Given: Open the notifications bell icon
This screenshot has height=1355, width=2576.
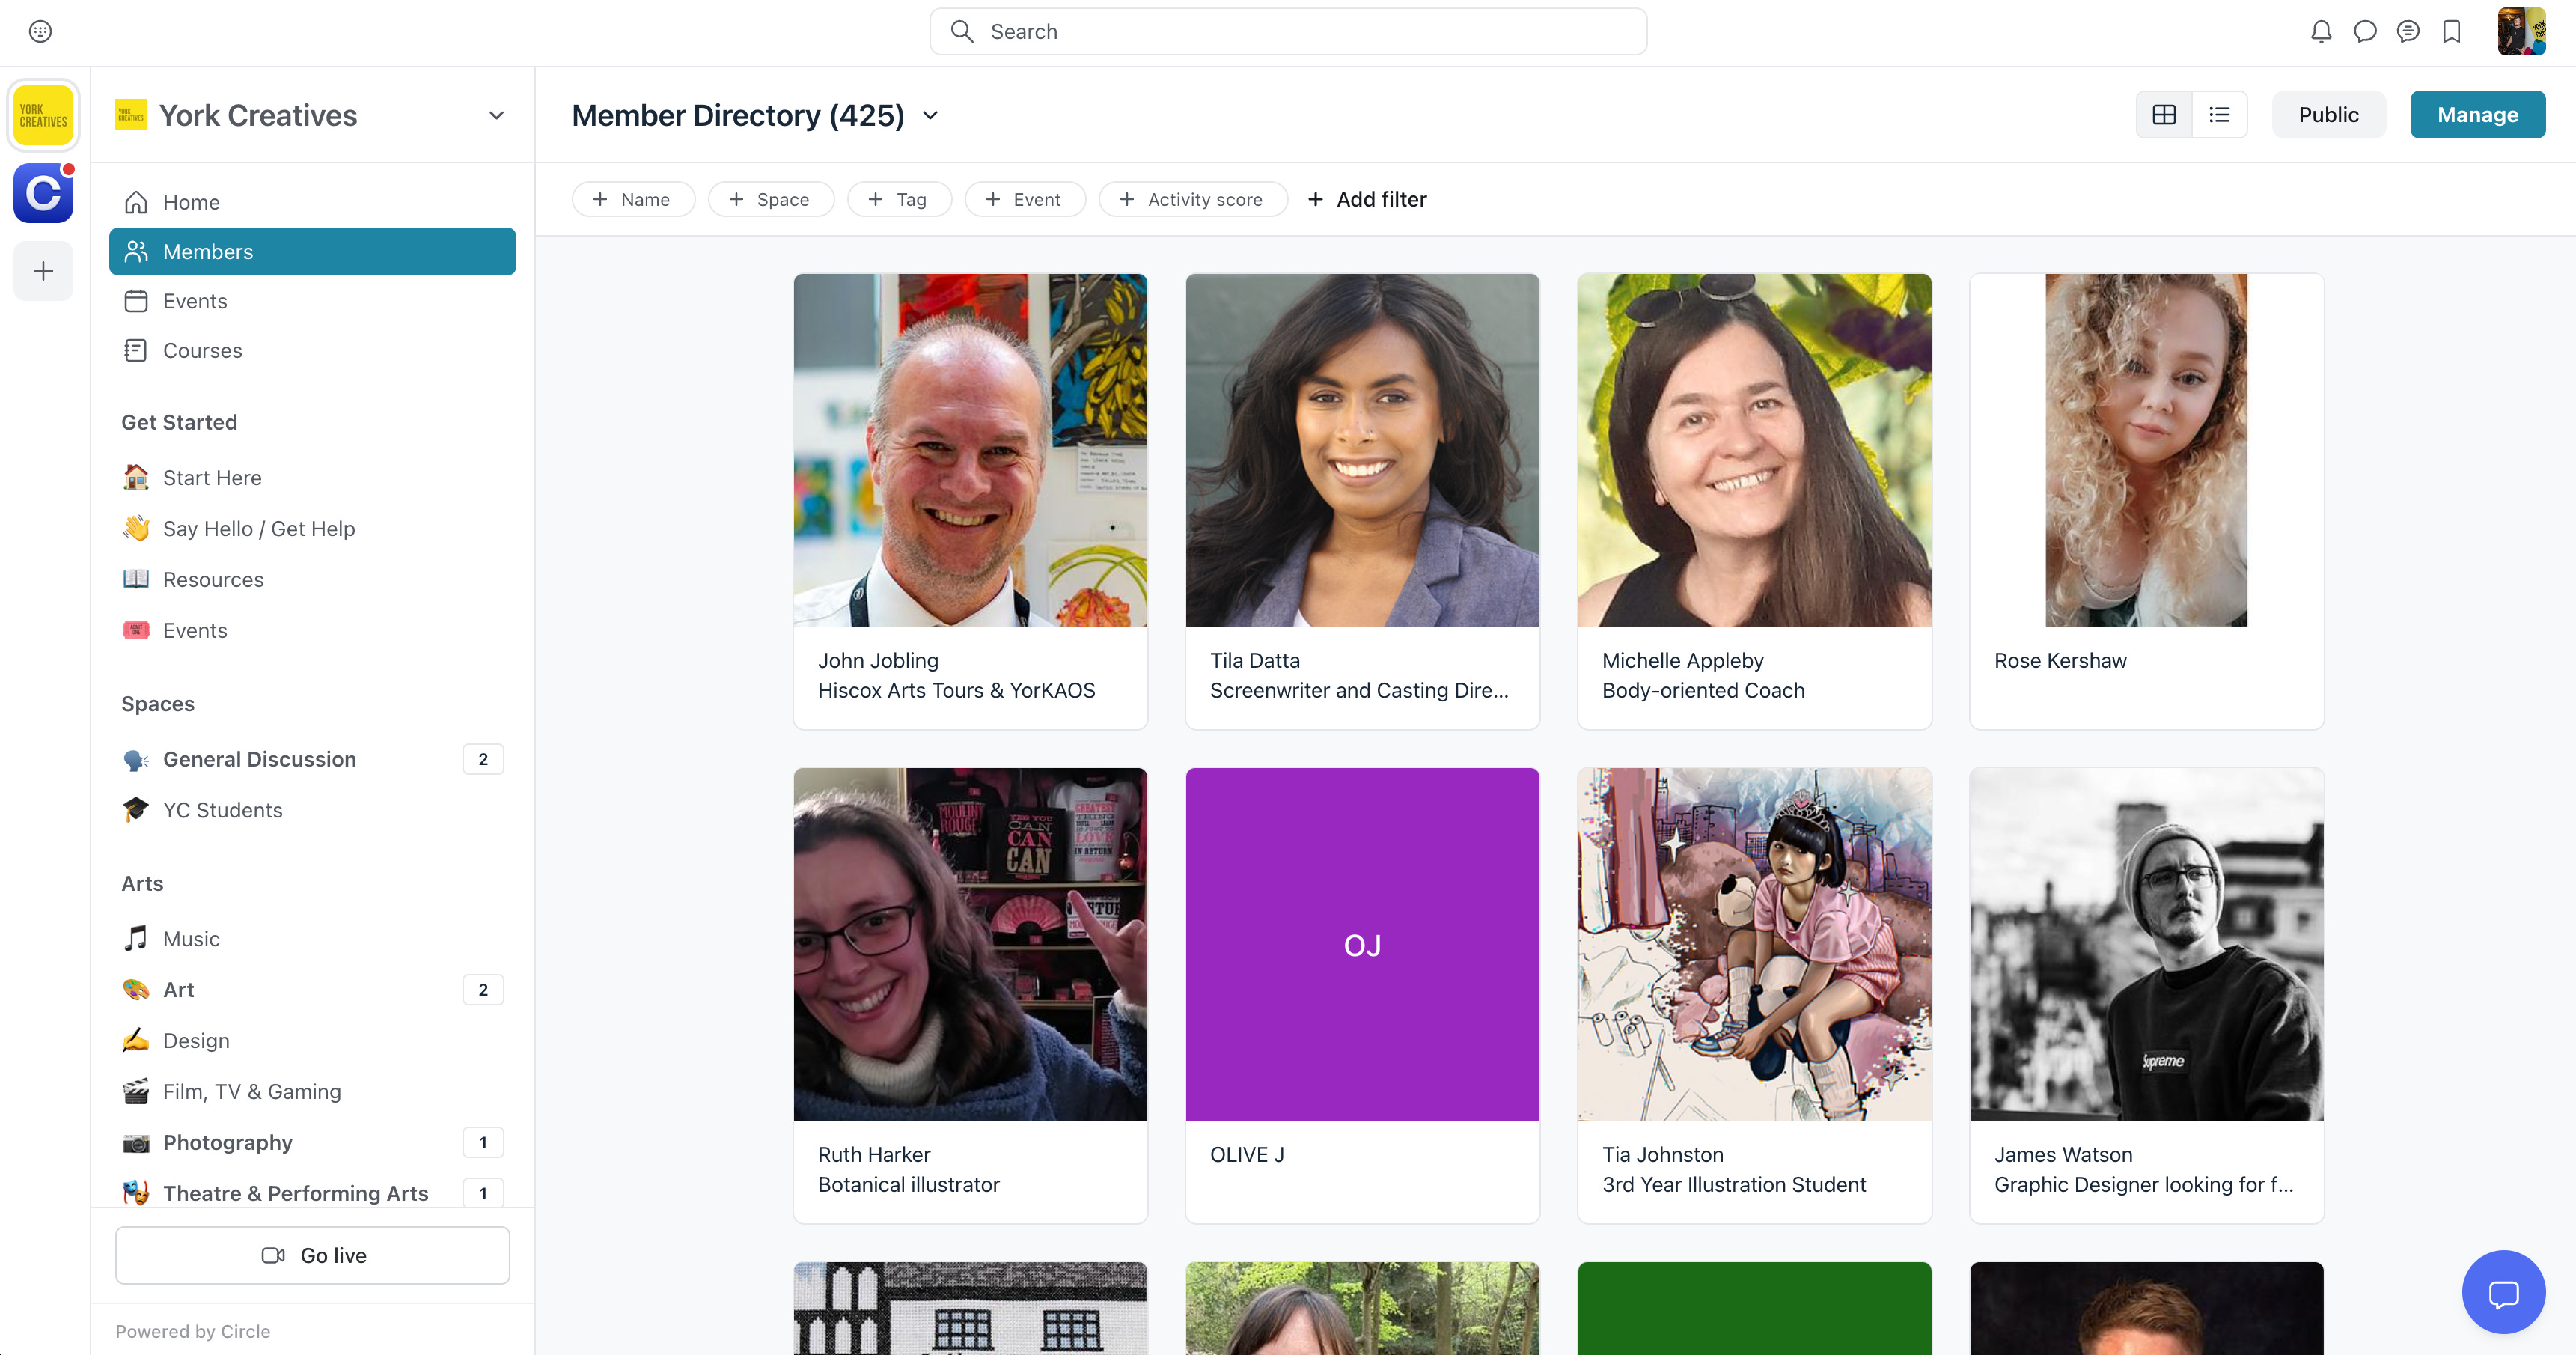Looking at the screenshot, I should (2321, 32).
